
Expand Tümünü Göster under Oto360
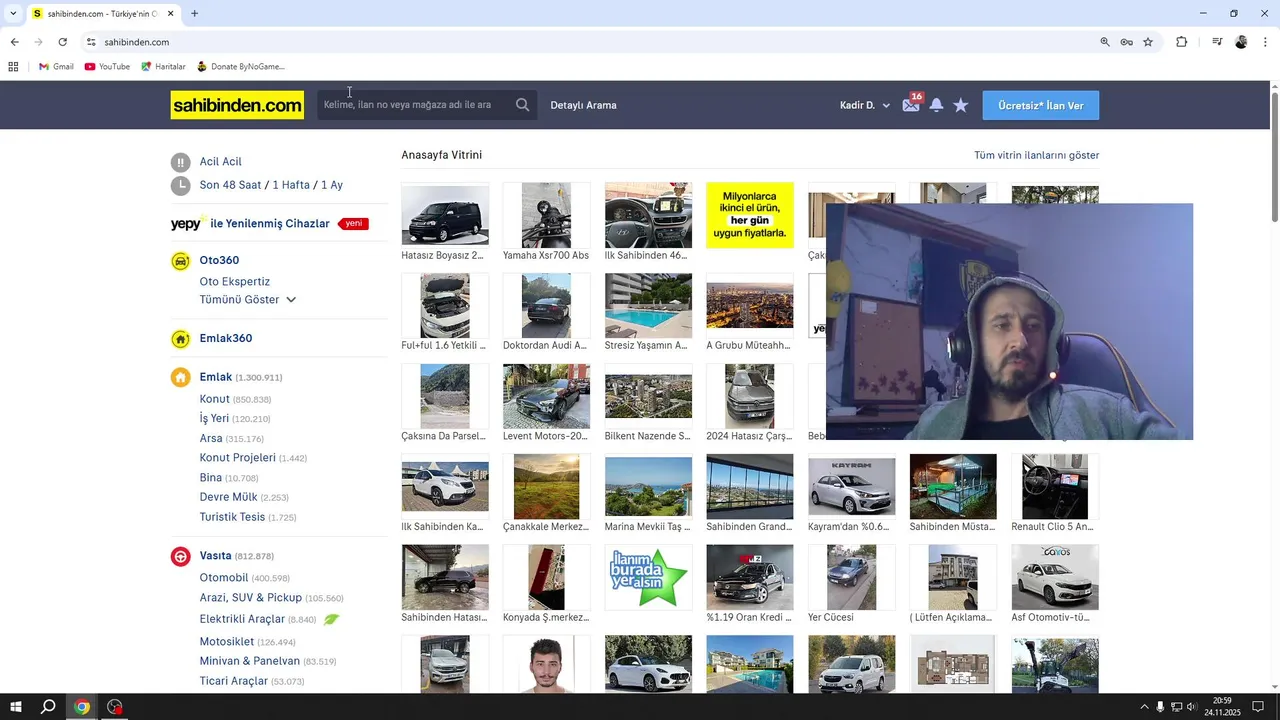click(x=248, y=300)
